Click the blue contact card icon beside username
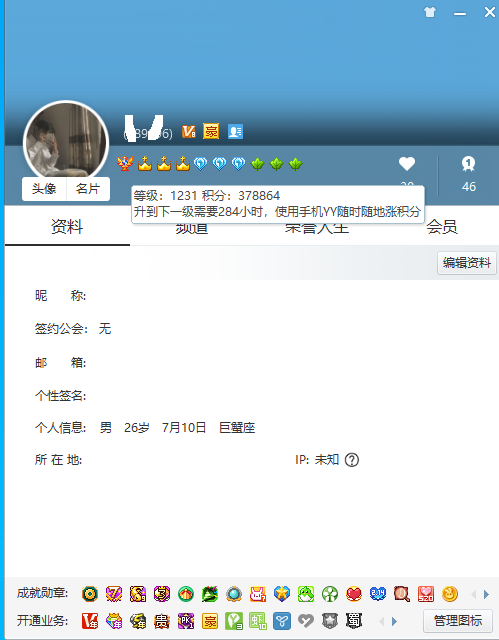Screen dimensions: 499x640 [235, 131]
